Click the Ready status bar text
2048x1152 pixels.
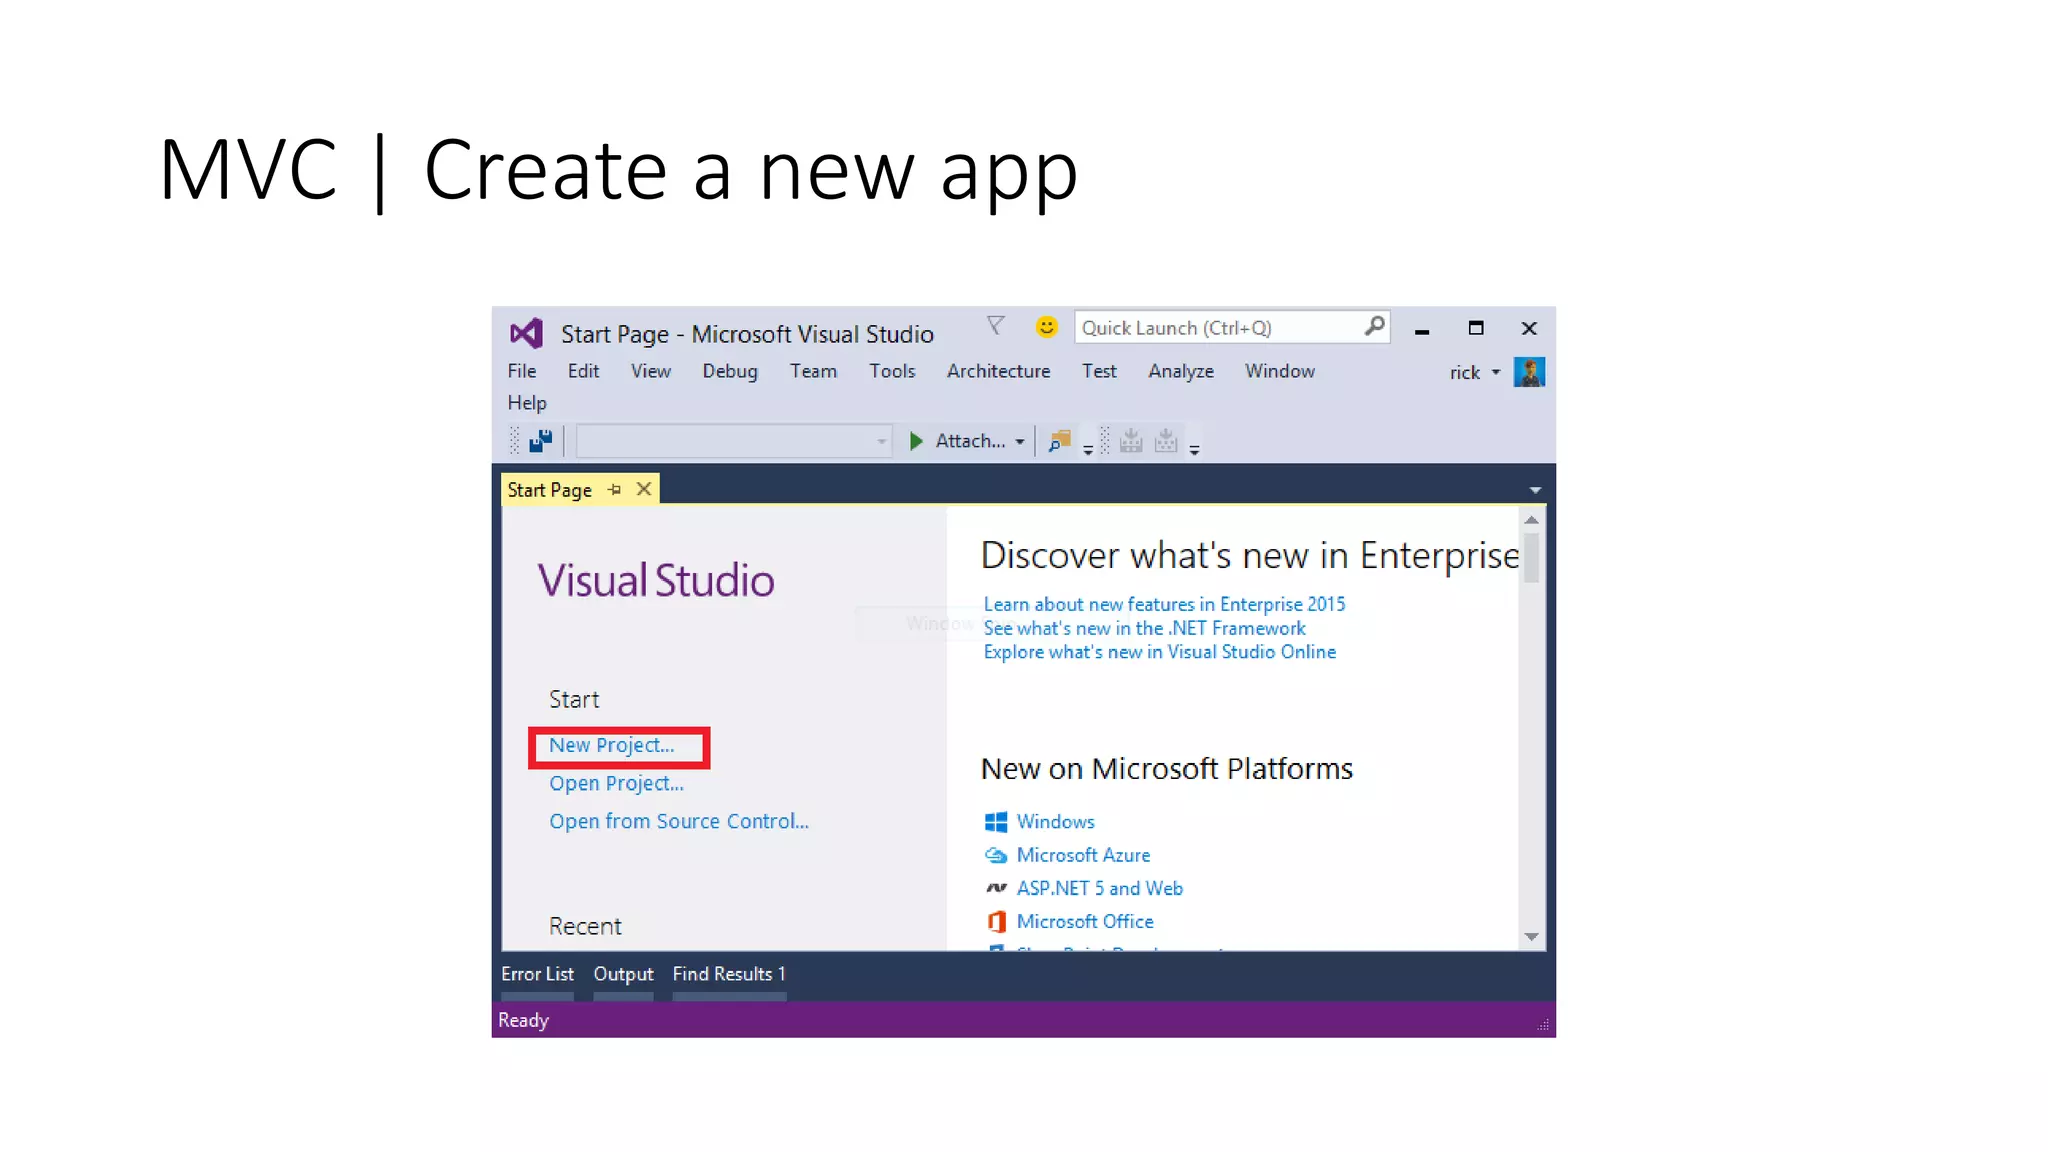pyautogui.click(x=523, y=1020)
